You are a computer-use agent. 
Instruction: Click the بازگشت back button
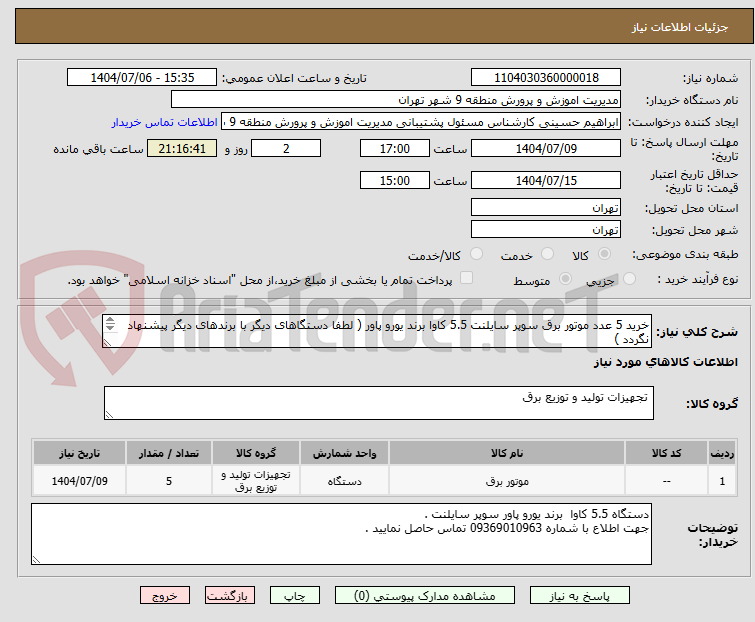229,595
